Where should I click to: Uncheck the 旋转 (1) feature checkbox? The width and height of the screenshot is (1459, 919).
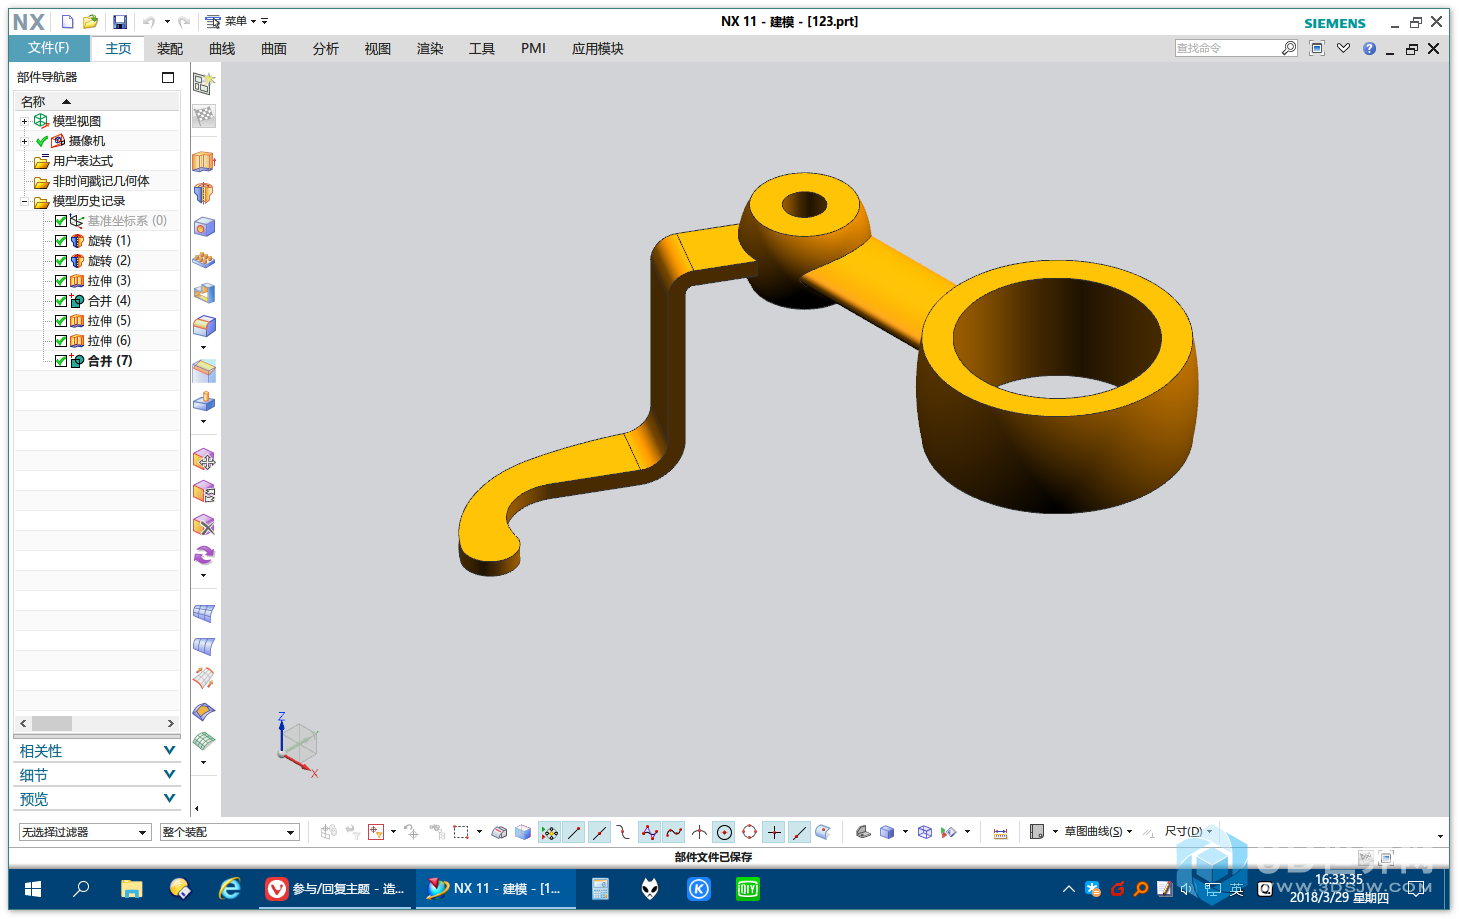click(x=61, y=241)
